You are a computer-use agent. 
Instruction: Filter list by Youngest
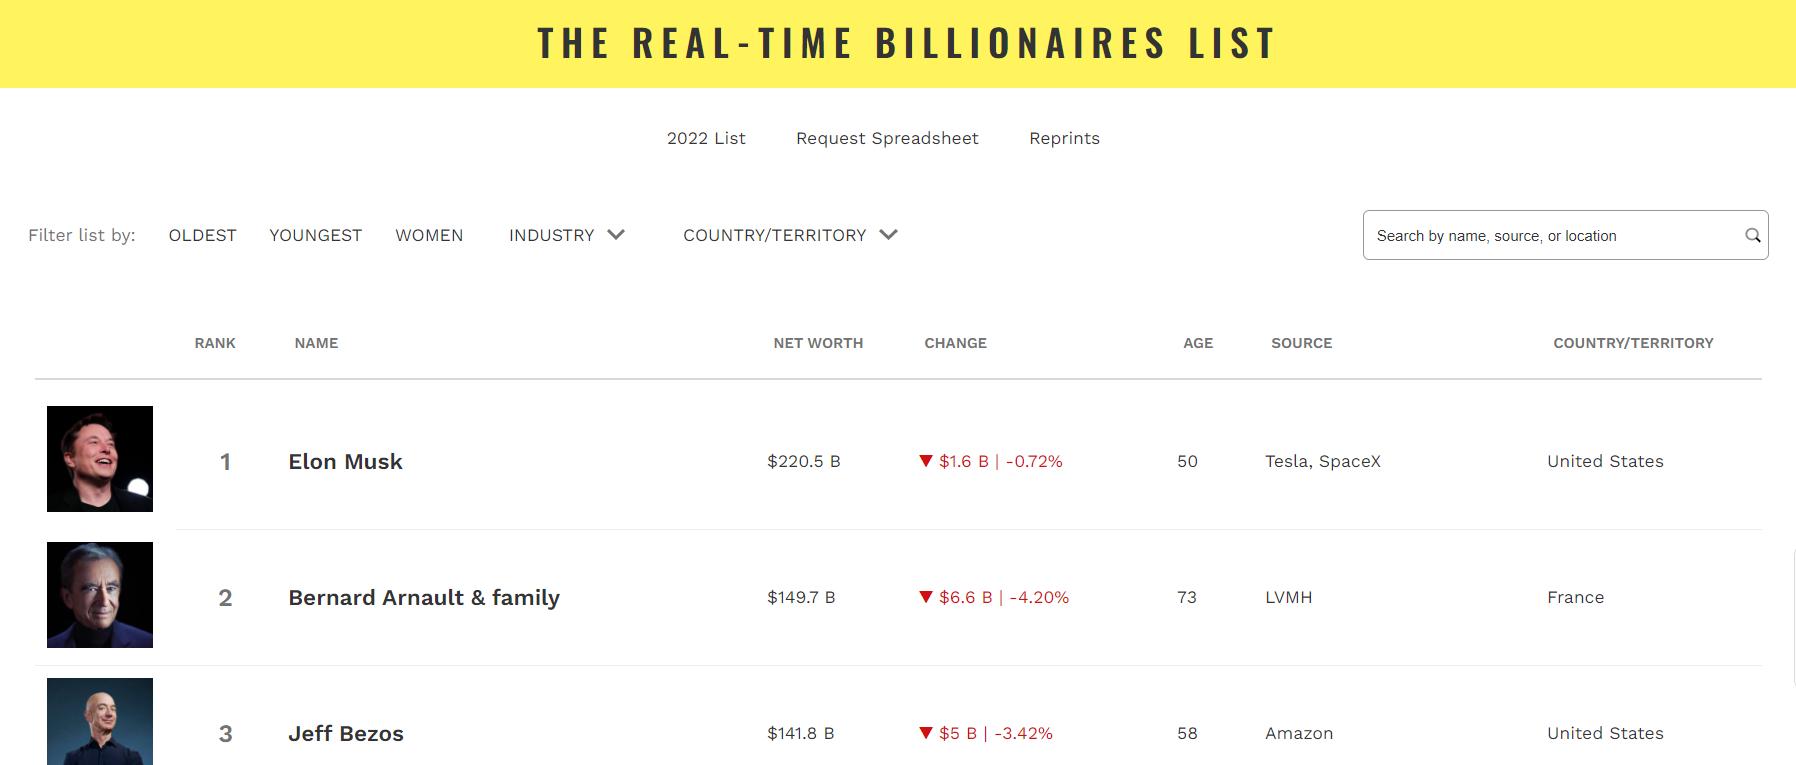click(315, 235)
